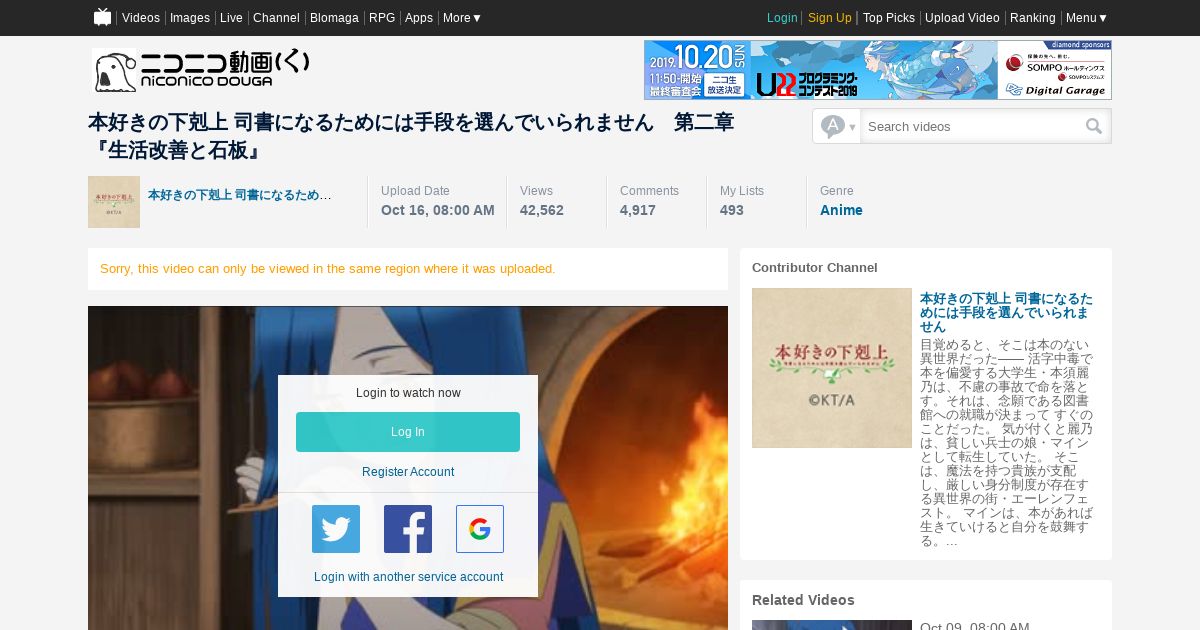Click the small channel thumbnail under the title
Screen dimensions: 1200x630
coord(114,202)
